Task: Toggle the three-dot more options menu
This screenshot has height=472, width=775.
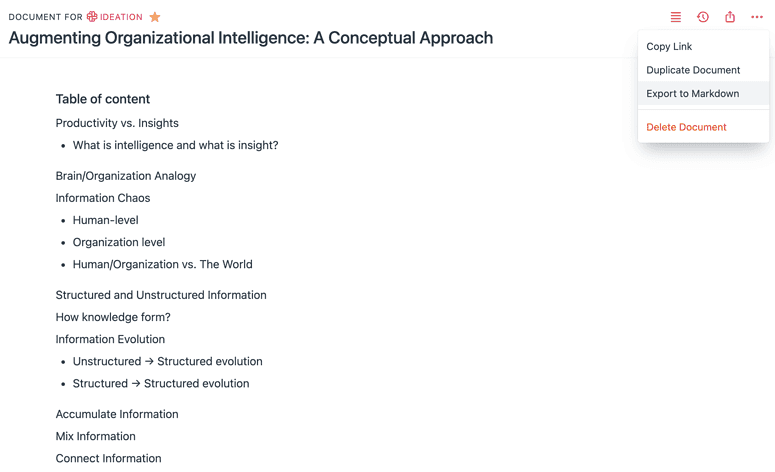Action: coord(757,17)
